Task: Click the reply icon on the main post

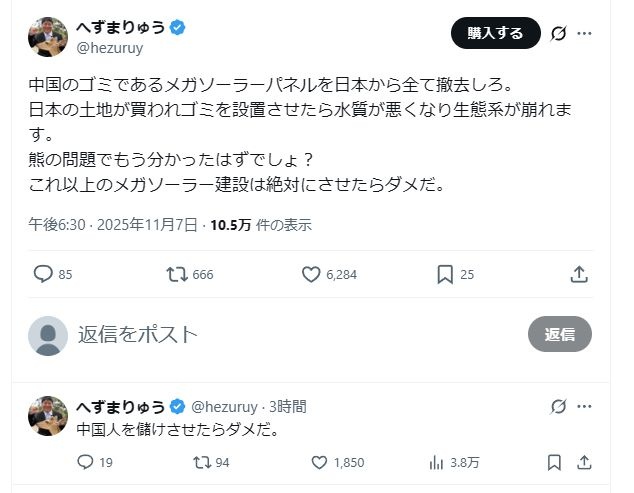Action: [x=43, y=274]
